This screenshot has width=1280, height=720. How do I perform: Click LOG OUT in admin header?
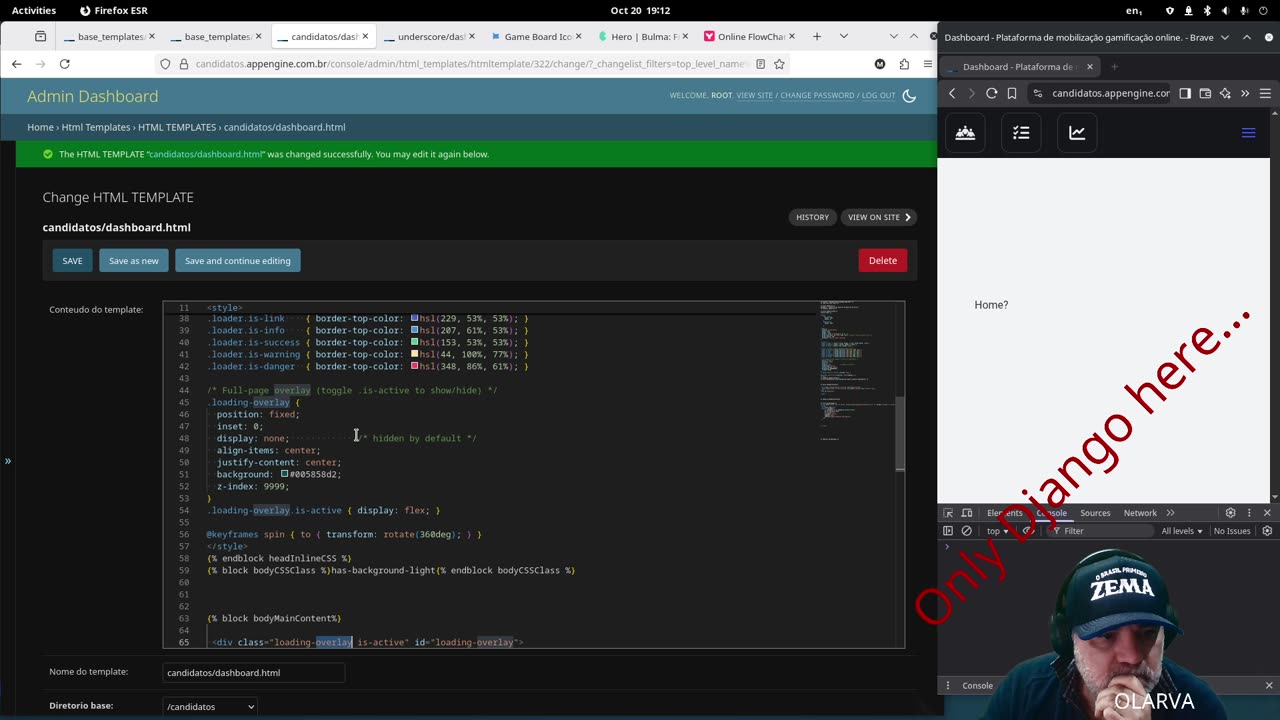879,96
